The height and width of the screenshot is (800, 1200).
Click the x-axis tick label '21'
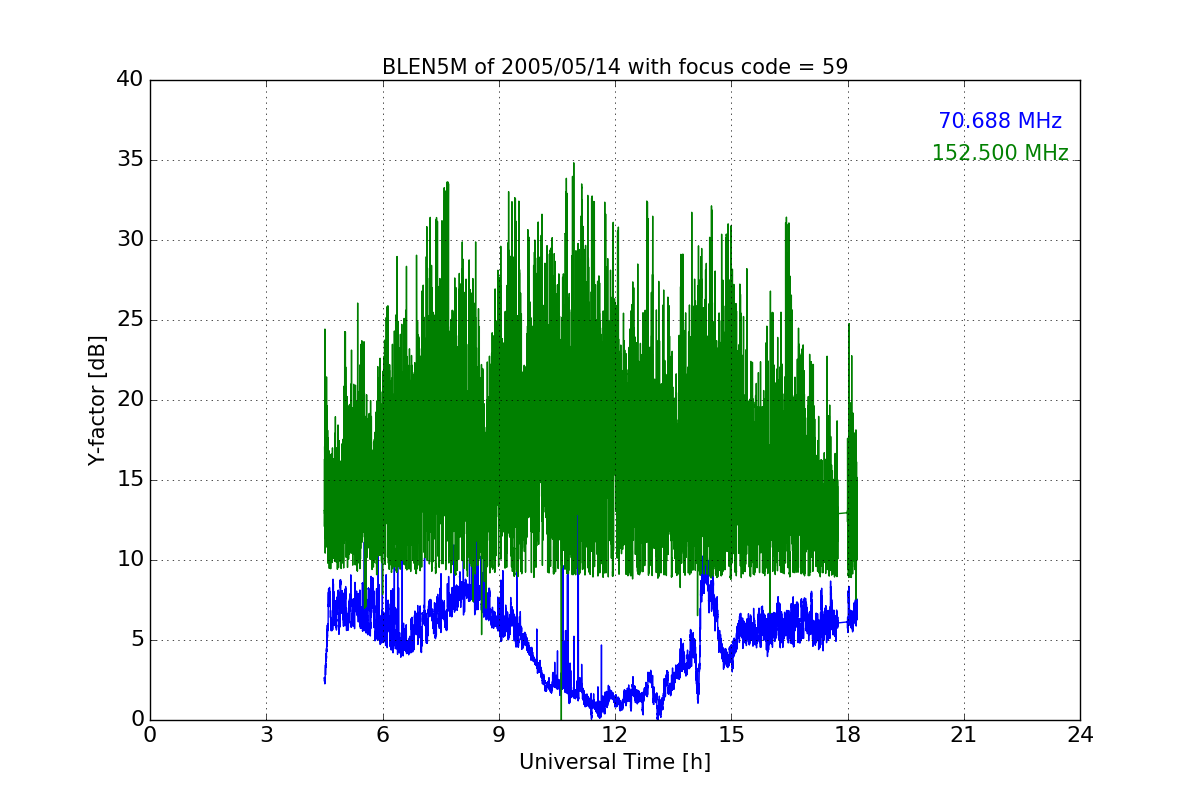tap(964, 735)
